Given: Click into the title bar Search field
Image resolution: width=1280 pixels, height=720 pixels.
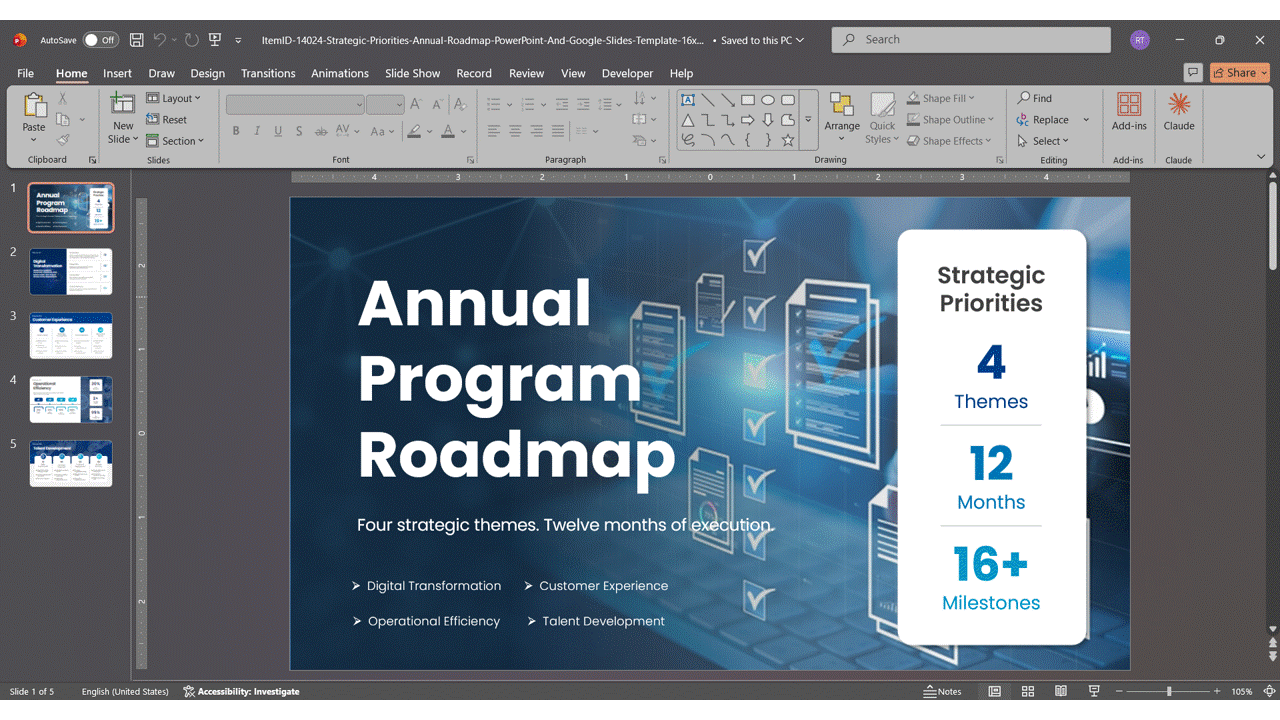Looking at the screenshot, I should tap(971, 40).
